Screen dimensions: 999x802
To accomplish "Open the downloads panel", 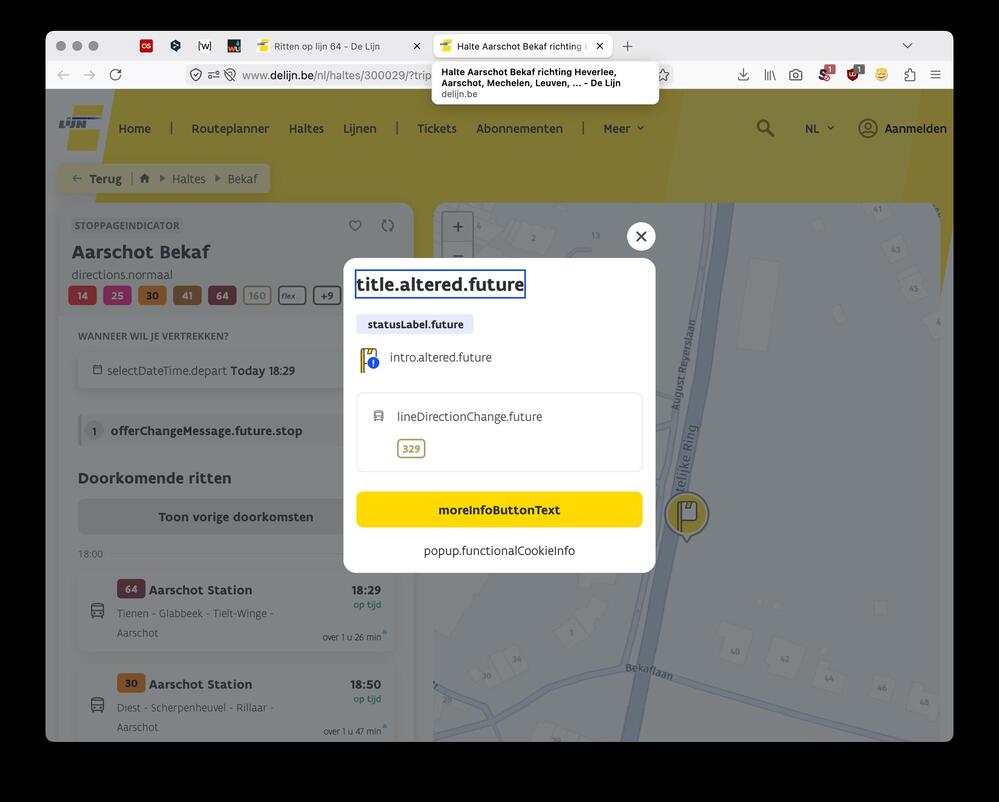I will pyautogui.click(x=743, y=75).
